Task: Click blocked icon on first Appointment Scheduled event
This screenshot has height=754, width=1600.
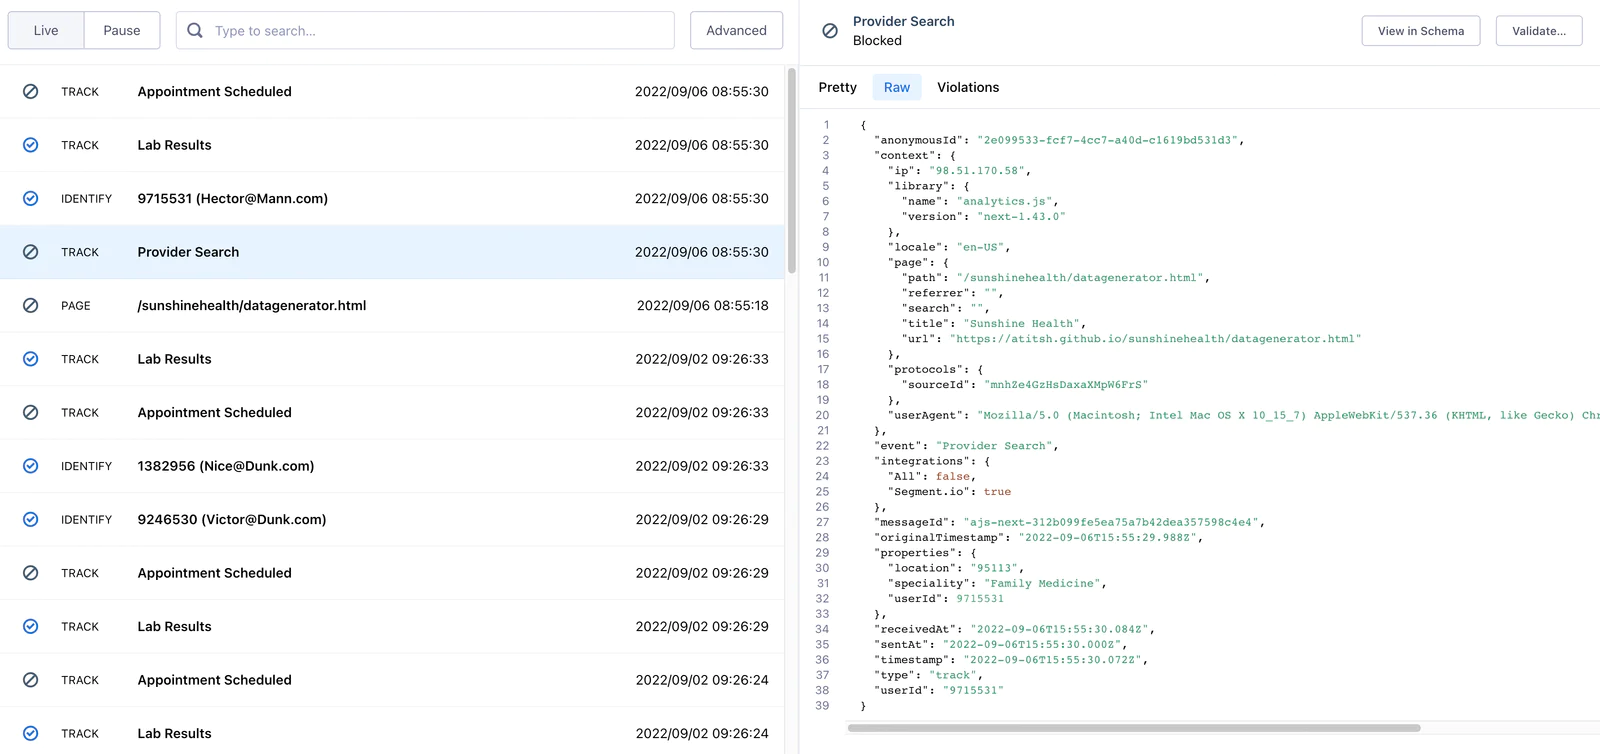Action: 31,91
